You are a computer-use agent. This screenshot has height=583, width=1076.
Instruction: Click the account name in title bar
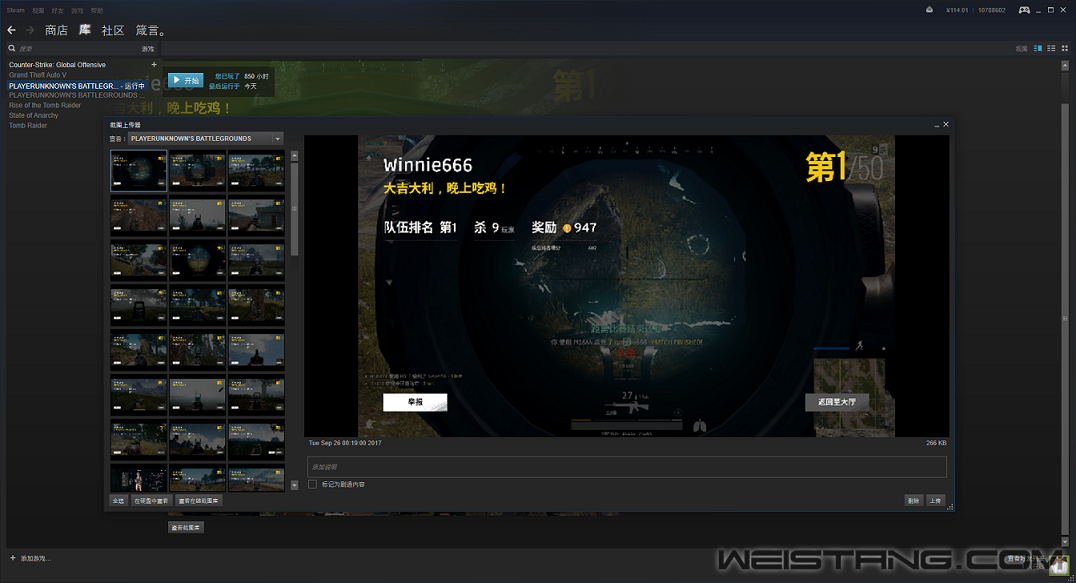point(992,10)
